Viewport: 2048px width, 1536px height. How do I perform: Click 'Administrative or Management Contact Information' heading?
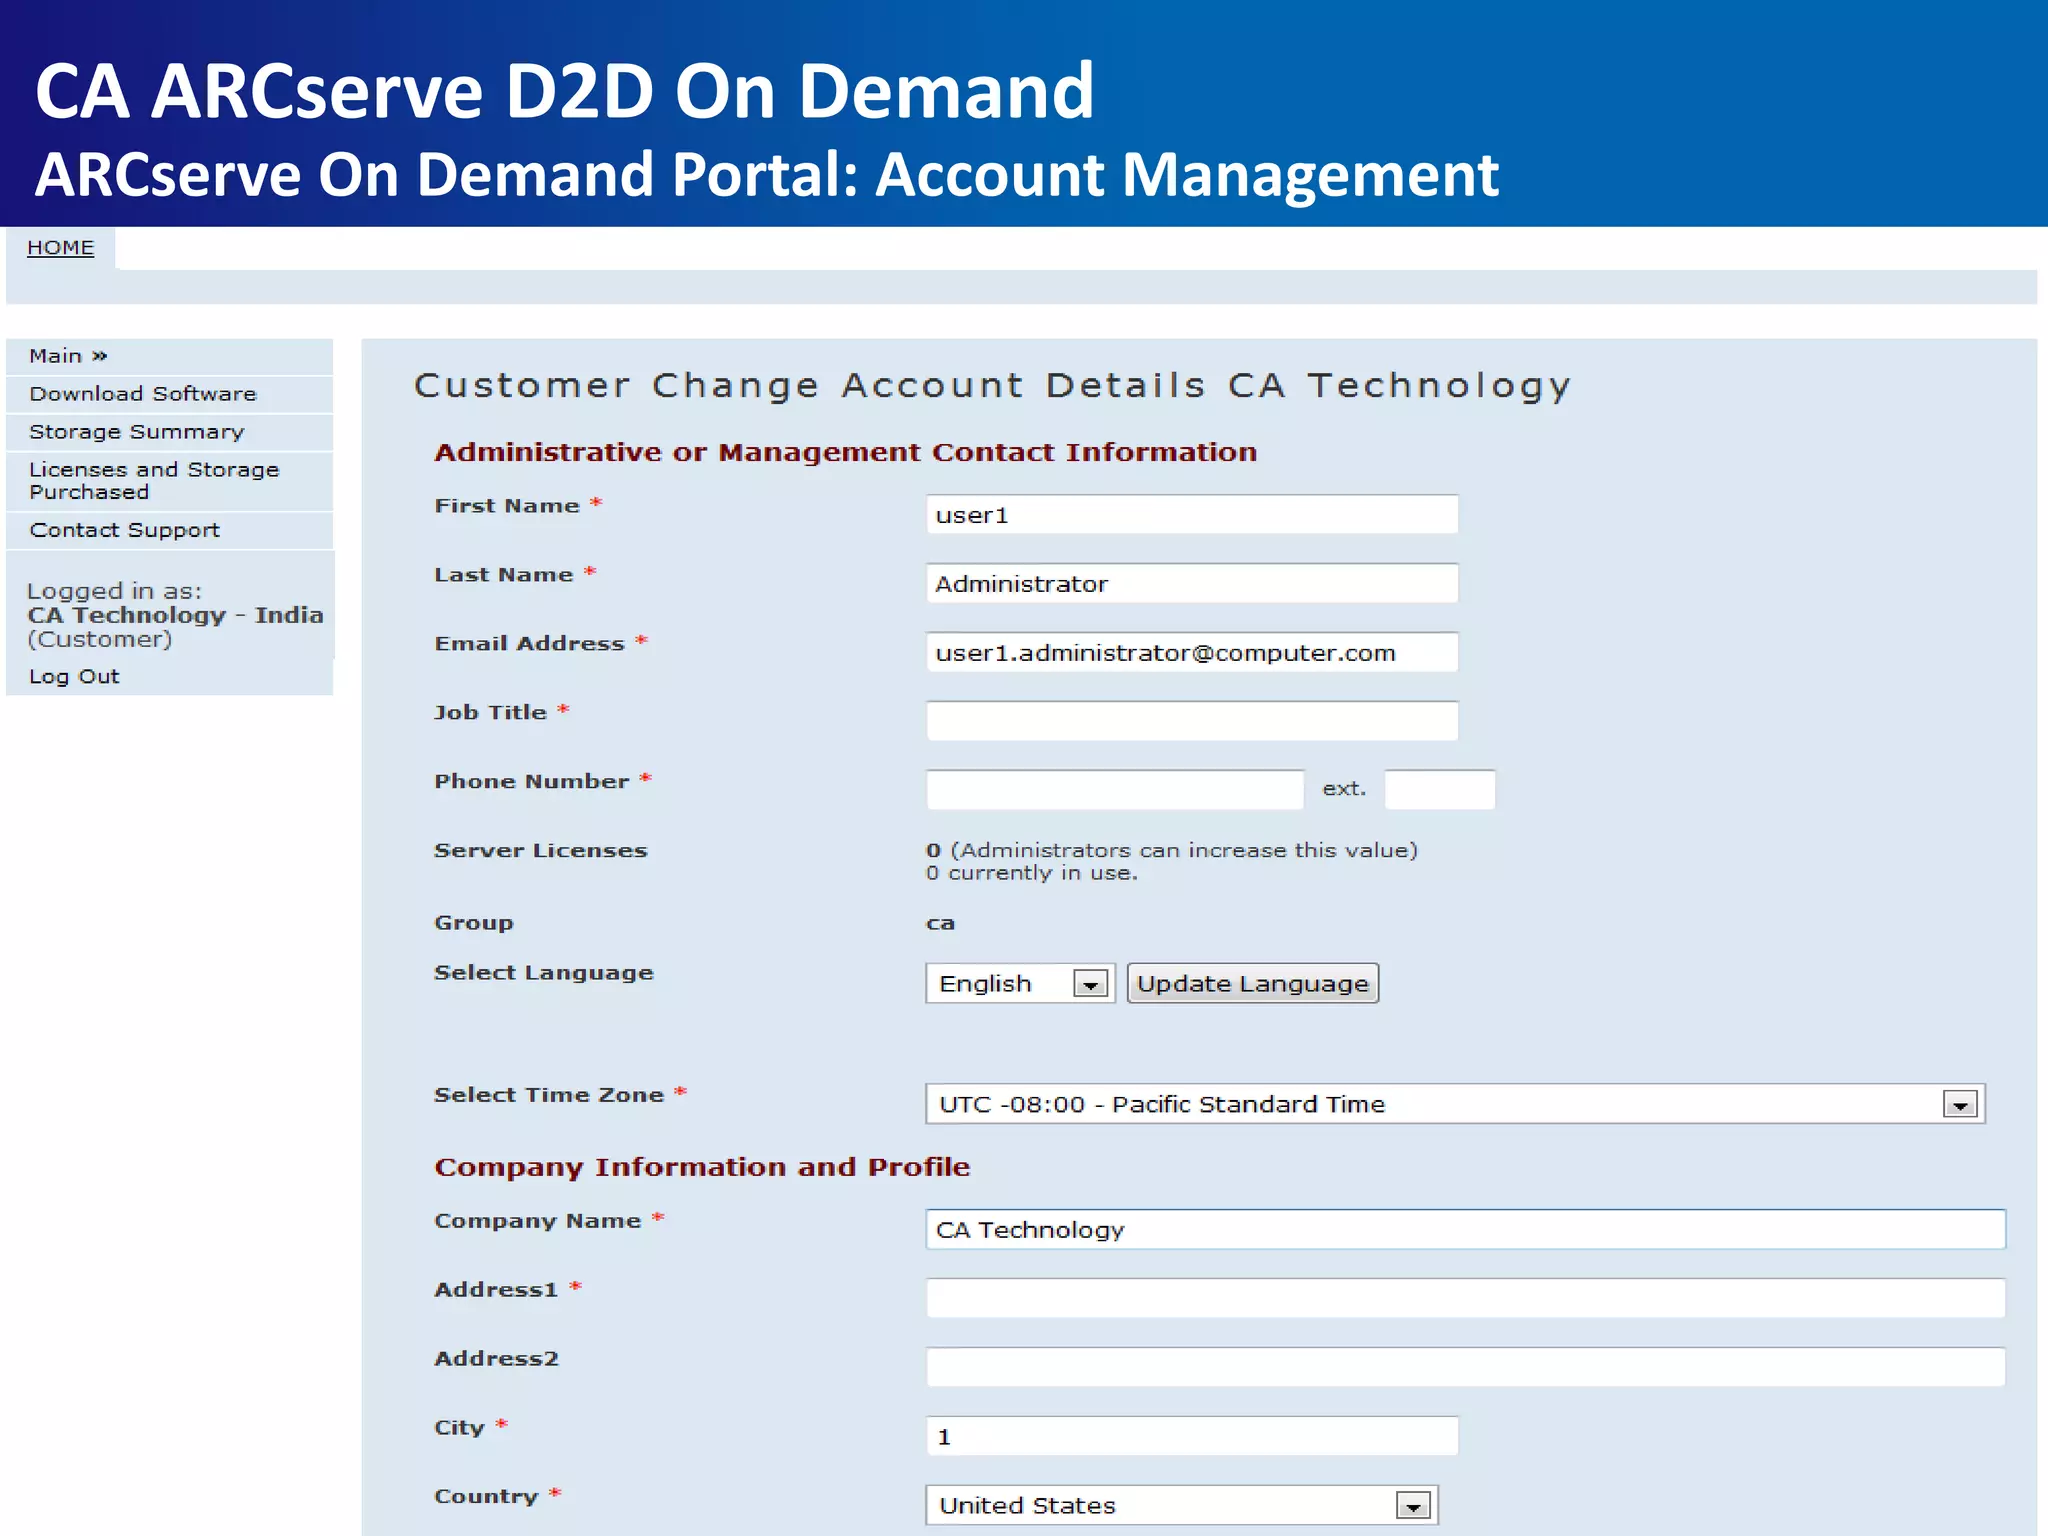pos(845,452)
